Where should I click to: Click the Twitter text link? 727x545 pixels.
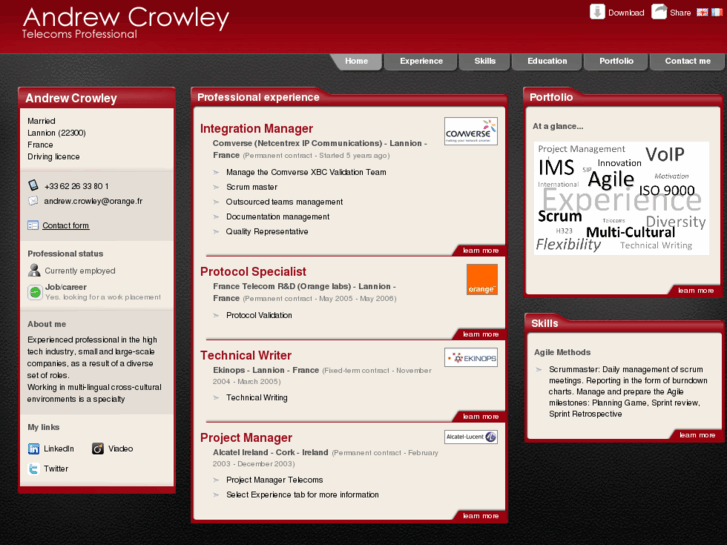pos(56,468)
